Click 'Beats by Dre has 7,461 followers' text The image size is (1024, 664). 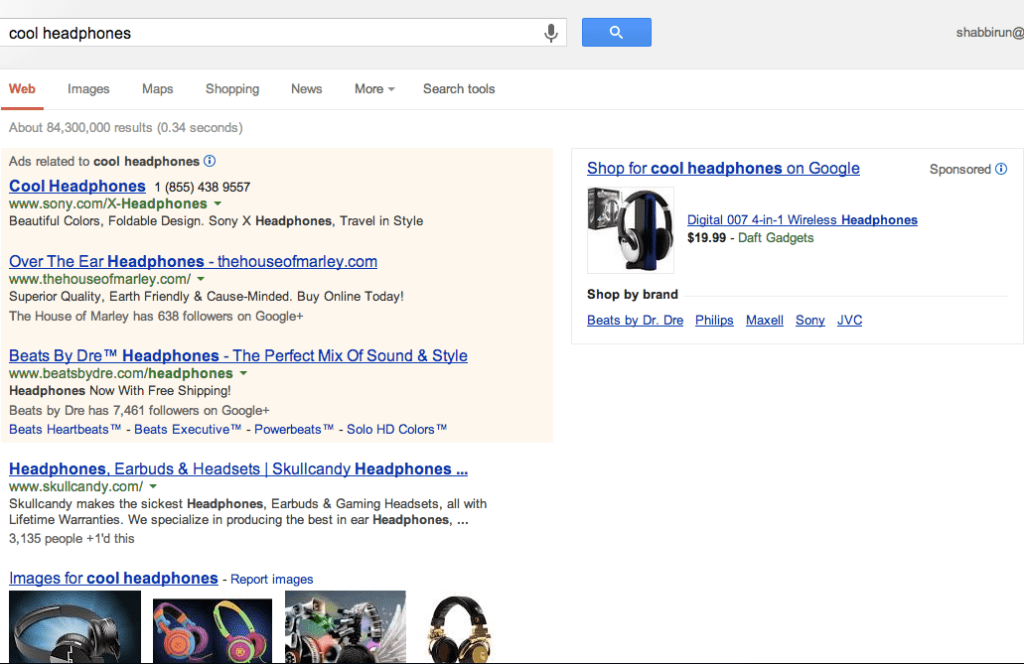(x=139, y=411)
